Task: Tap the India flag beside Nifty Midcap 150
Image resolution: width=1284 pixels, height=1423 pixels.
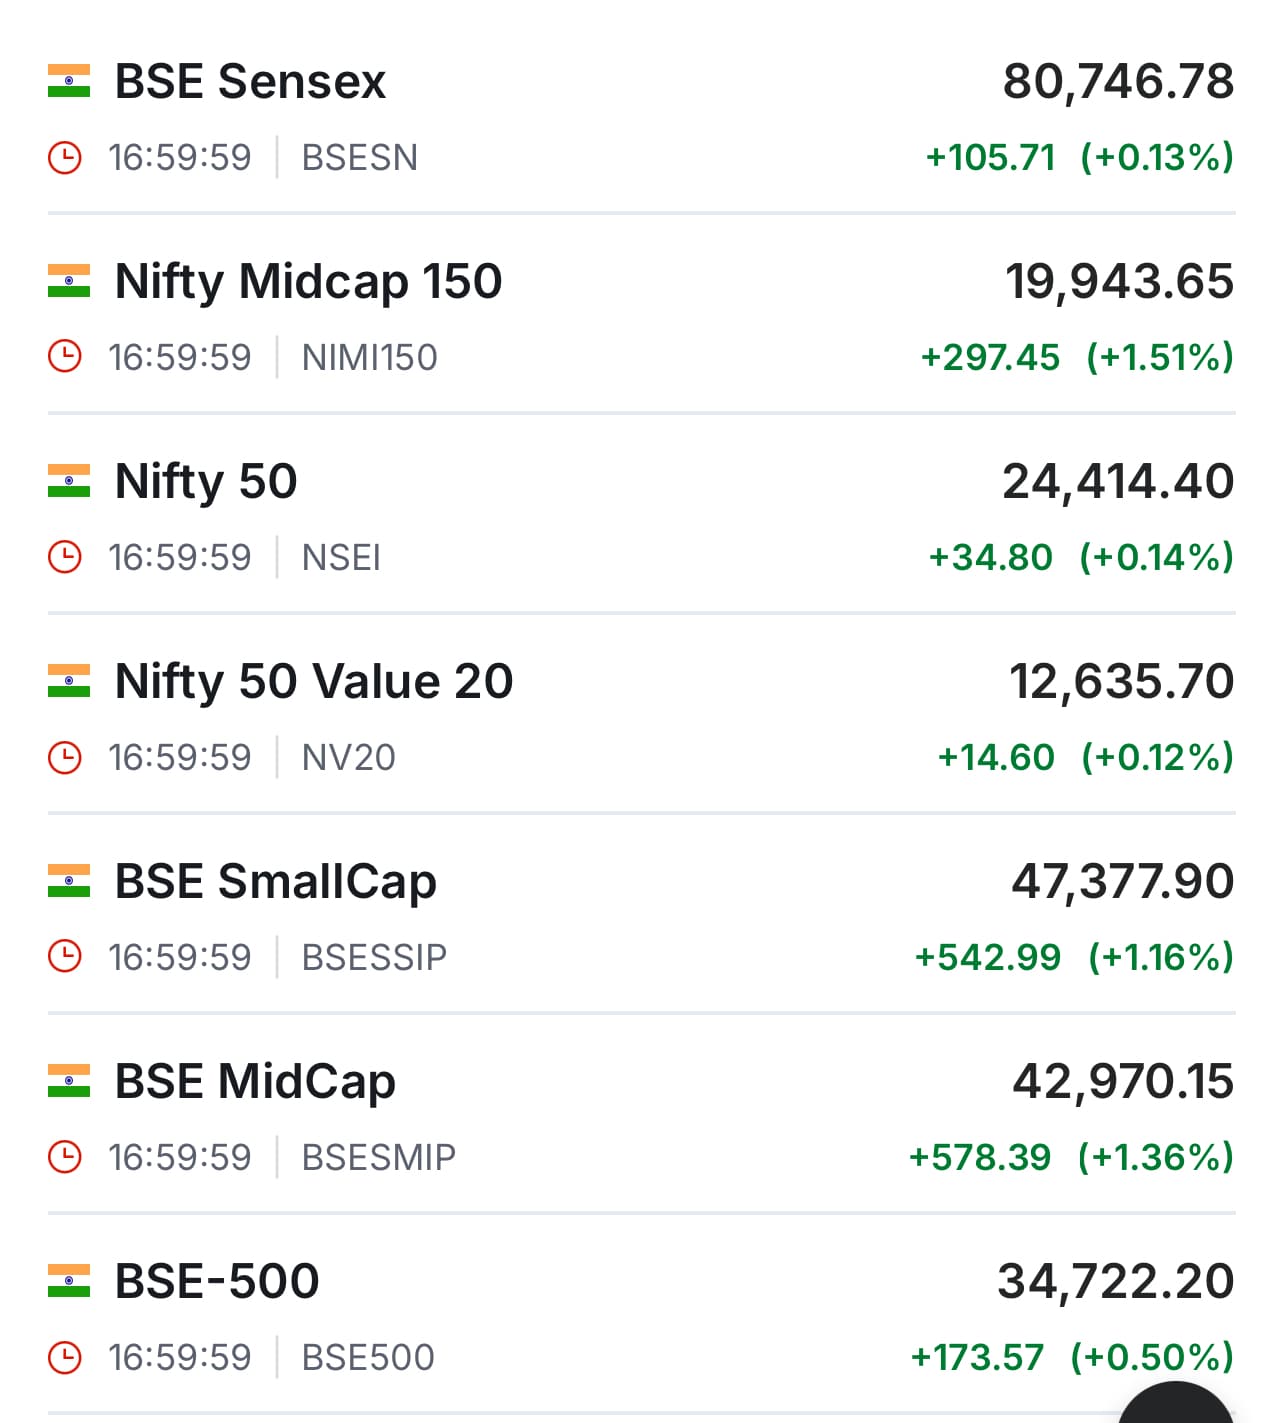Action: coord(69,281)
